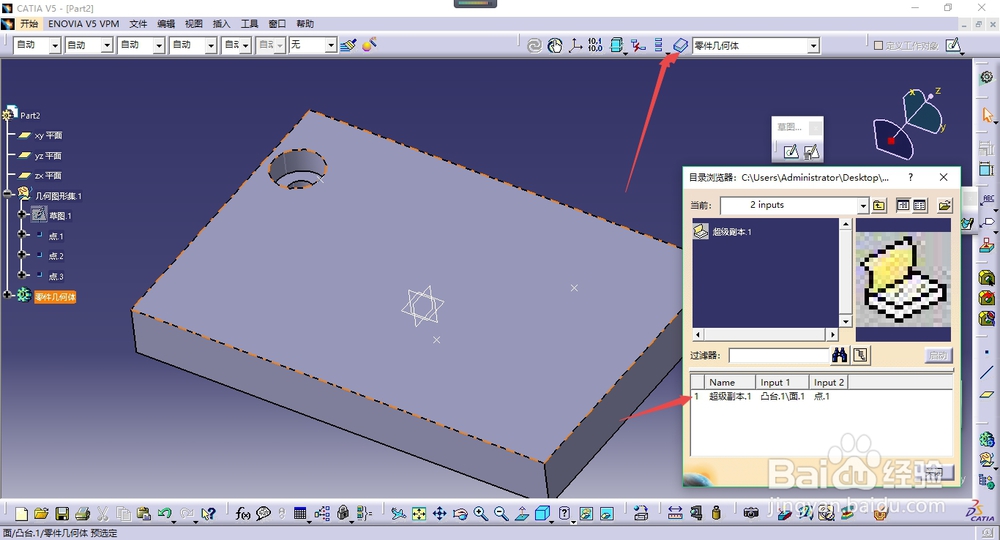The image size is (1000, 540).
Task: Collapse the 几何图形集.1 tree node
Action: [x=8, y=194]
